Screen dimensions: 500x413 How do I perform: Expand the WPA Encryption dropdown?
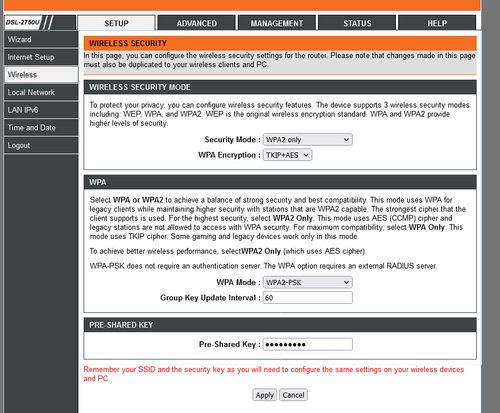tap(287, 155)
